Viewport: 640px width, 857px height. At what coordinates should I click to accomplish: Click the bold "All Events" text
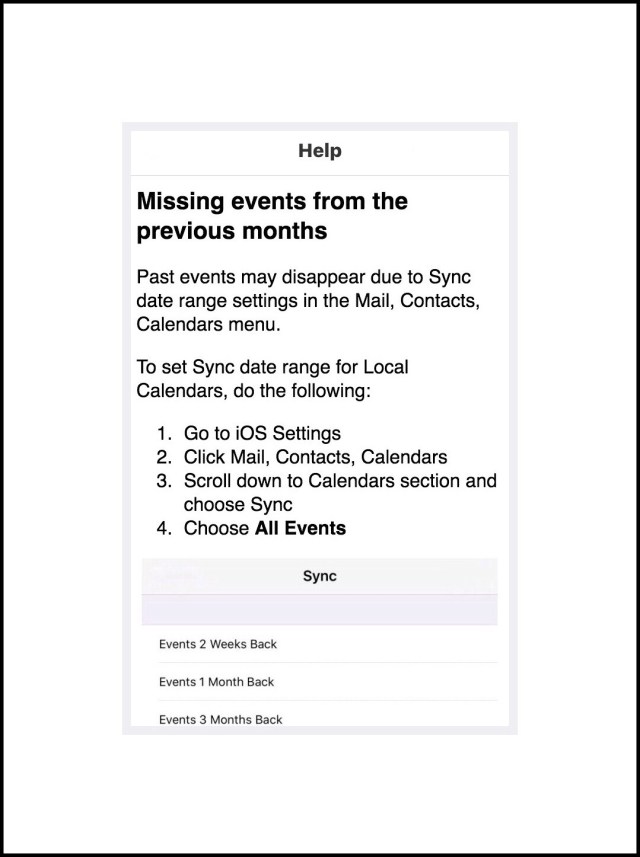tap(300, 528)
